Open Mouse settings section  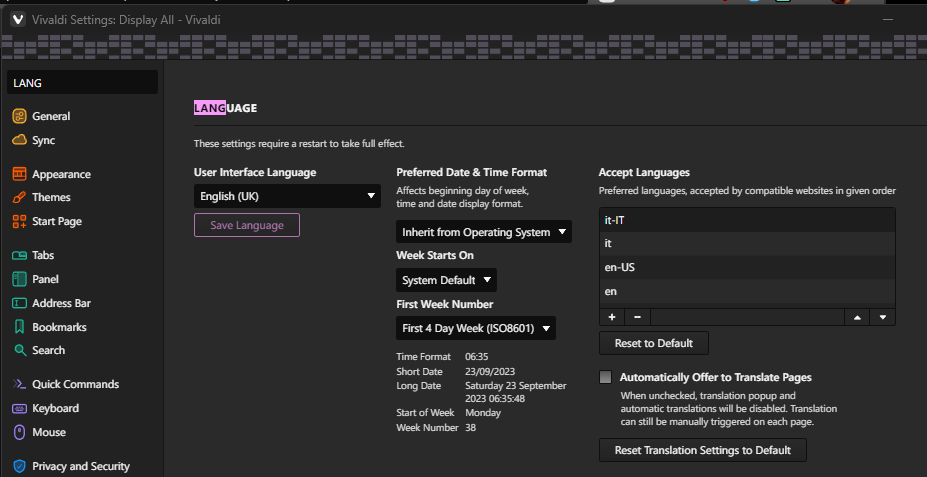tap(49, 432)
